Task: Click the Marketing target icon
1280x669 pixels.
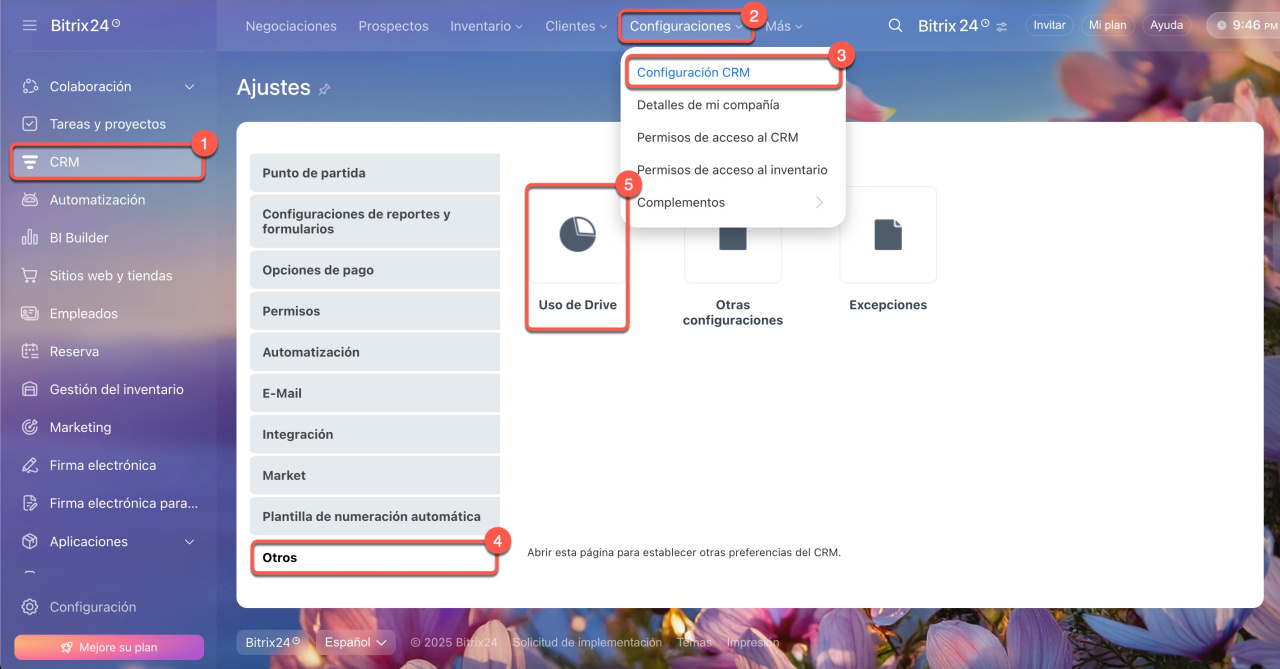Action: click(x=30, y=427)
